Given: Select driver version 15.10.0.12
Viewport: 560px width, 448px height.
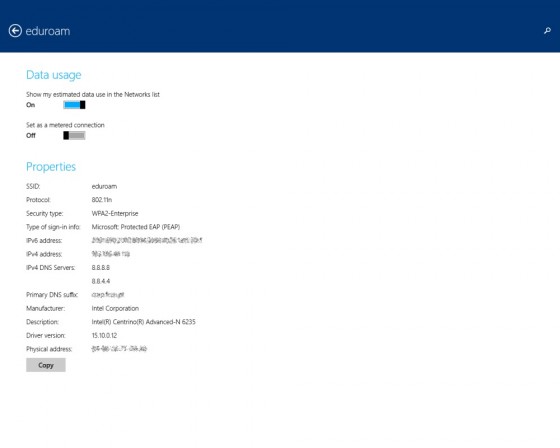Looking at the screenshot, I should click(x=104, y=335).
